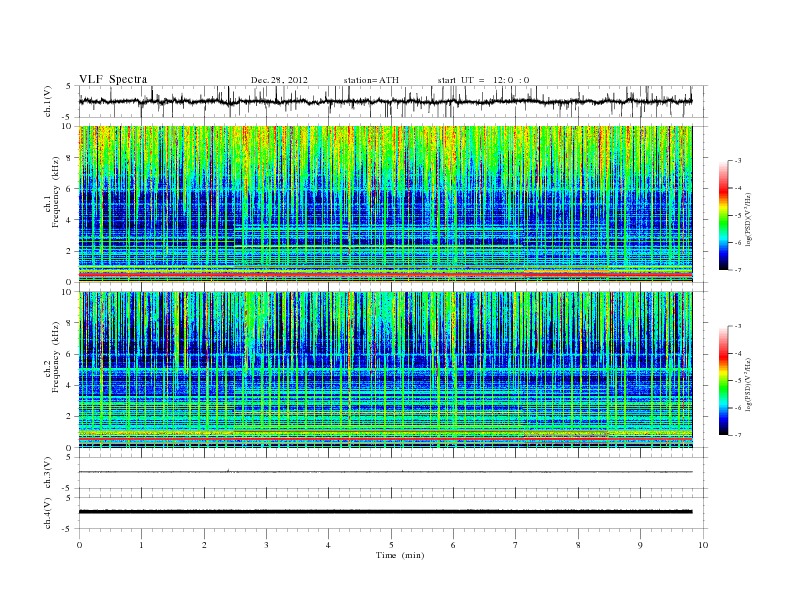Click the "5" tick on the time axis
The height and width of the screenshot is (612, 792).
coord(391,545)
